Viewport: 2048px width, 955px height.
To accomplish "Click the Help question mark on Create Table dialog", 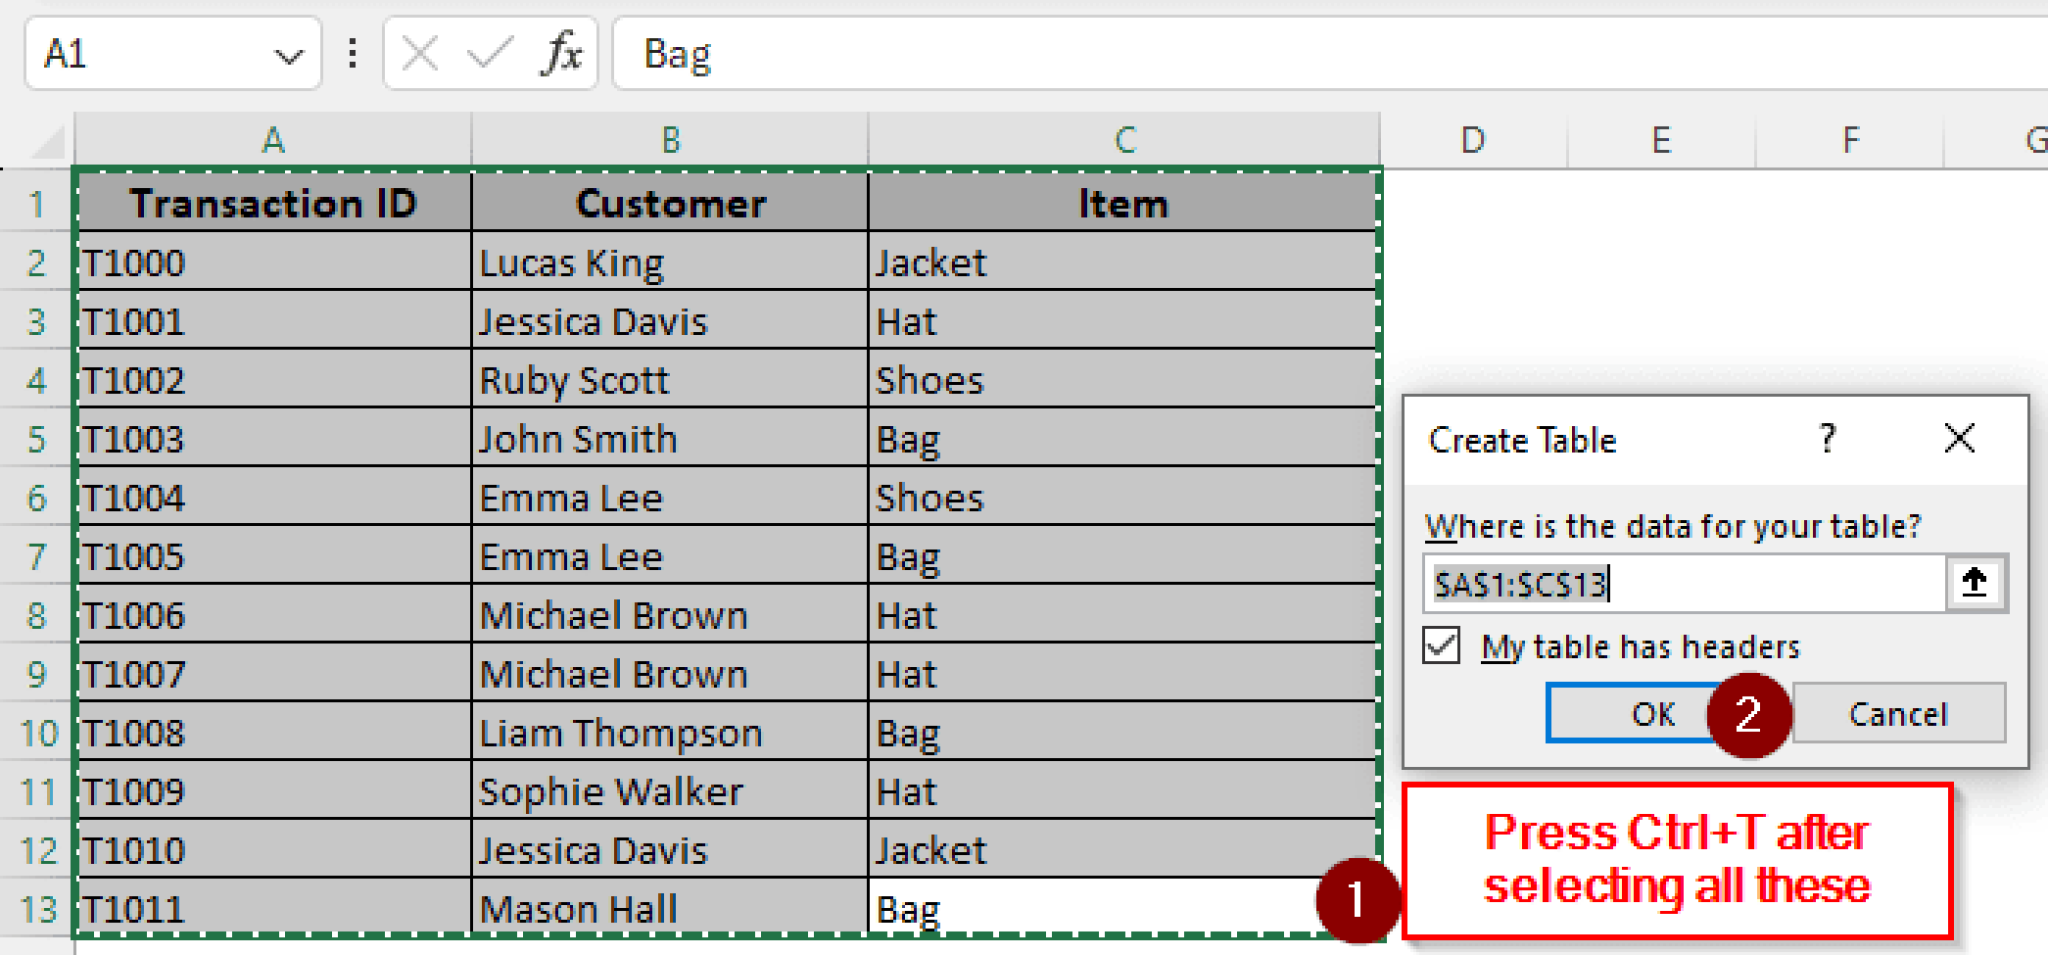I will 1827,439.
